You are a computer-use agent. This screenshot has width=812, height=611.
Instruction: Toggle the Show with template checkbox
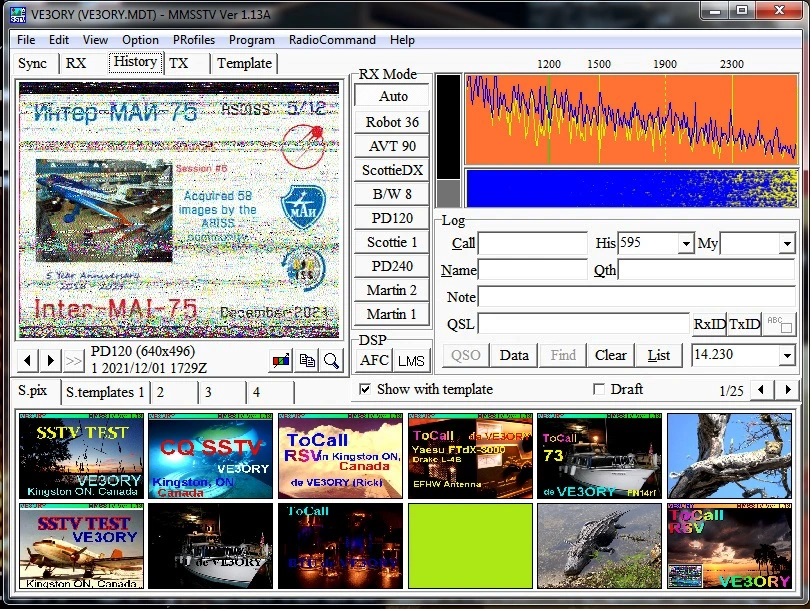click(x=365, y=389)
